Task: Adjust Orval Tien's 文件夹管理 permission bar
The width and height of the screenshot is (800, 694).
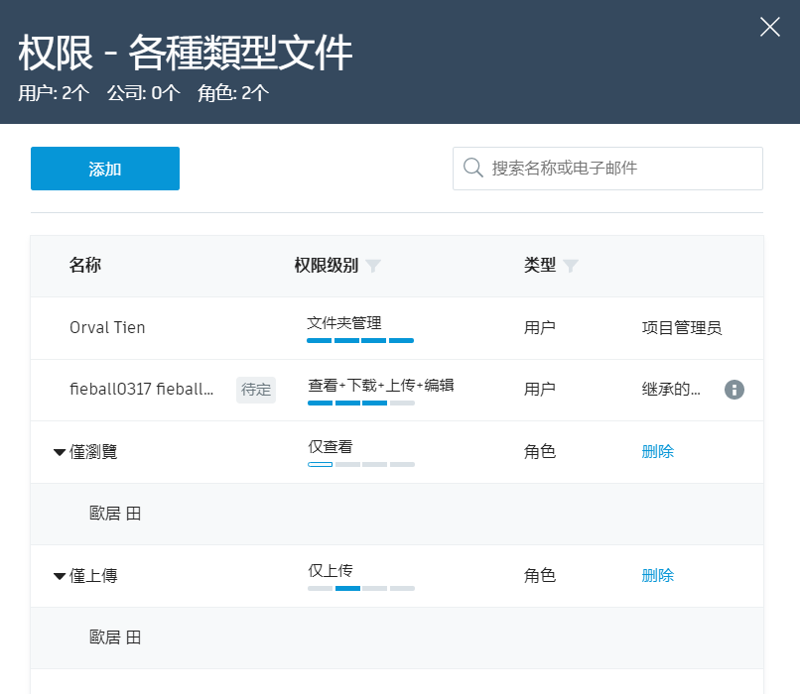Action: click(360, 340)
